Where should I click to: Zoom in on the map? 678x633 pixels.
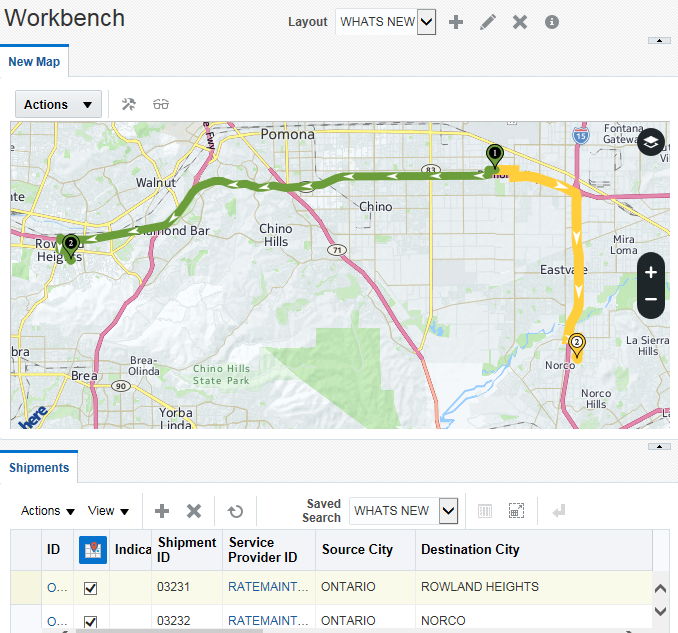(x=651, y=272)
